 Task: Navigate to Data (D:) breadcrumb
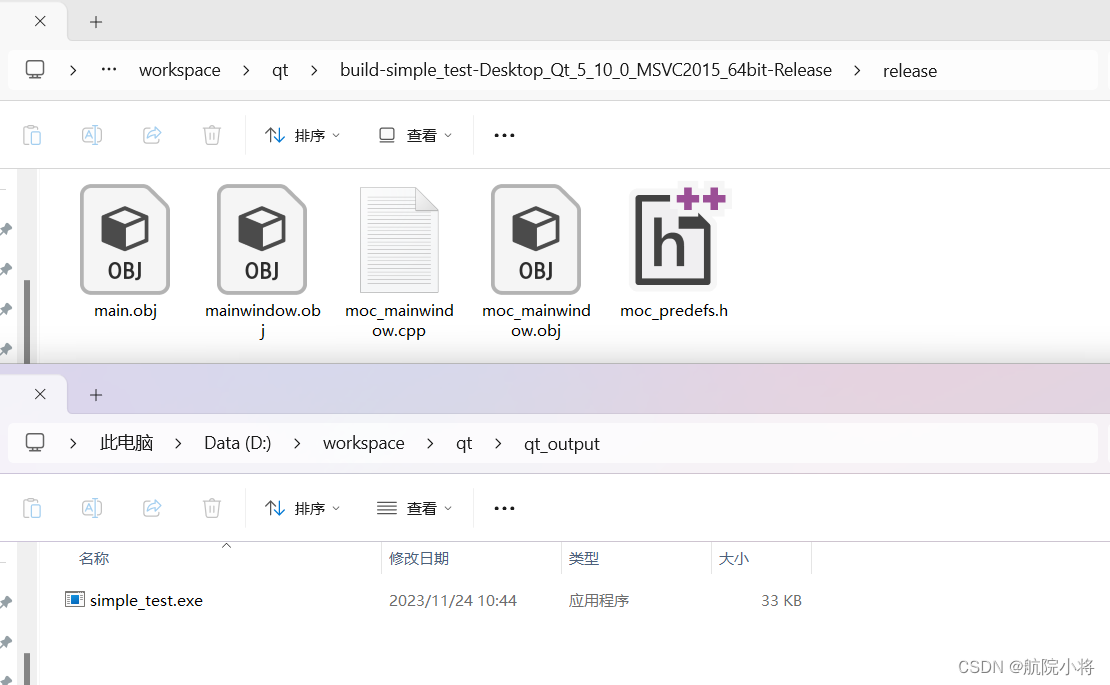pyautogui.click(x=238, y=443)
